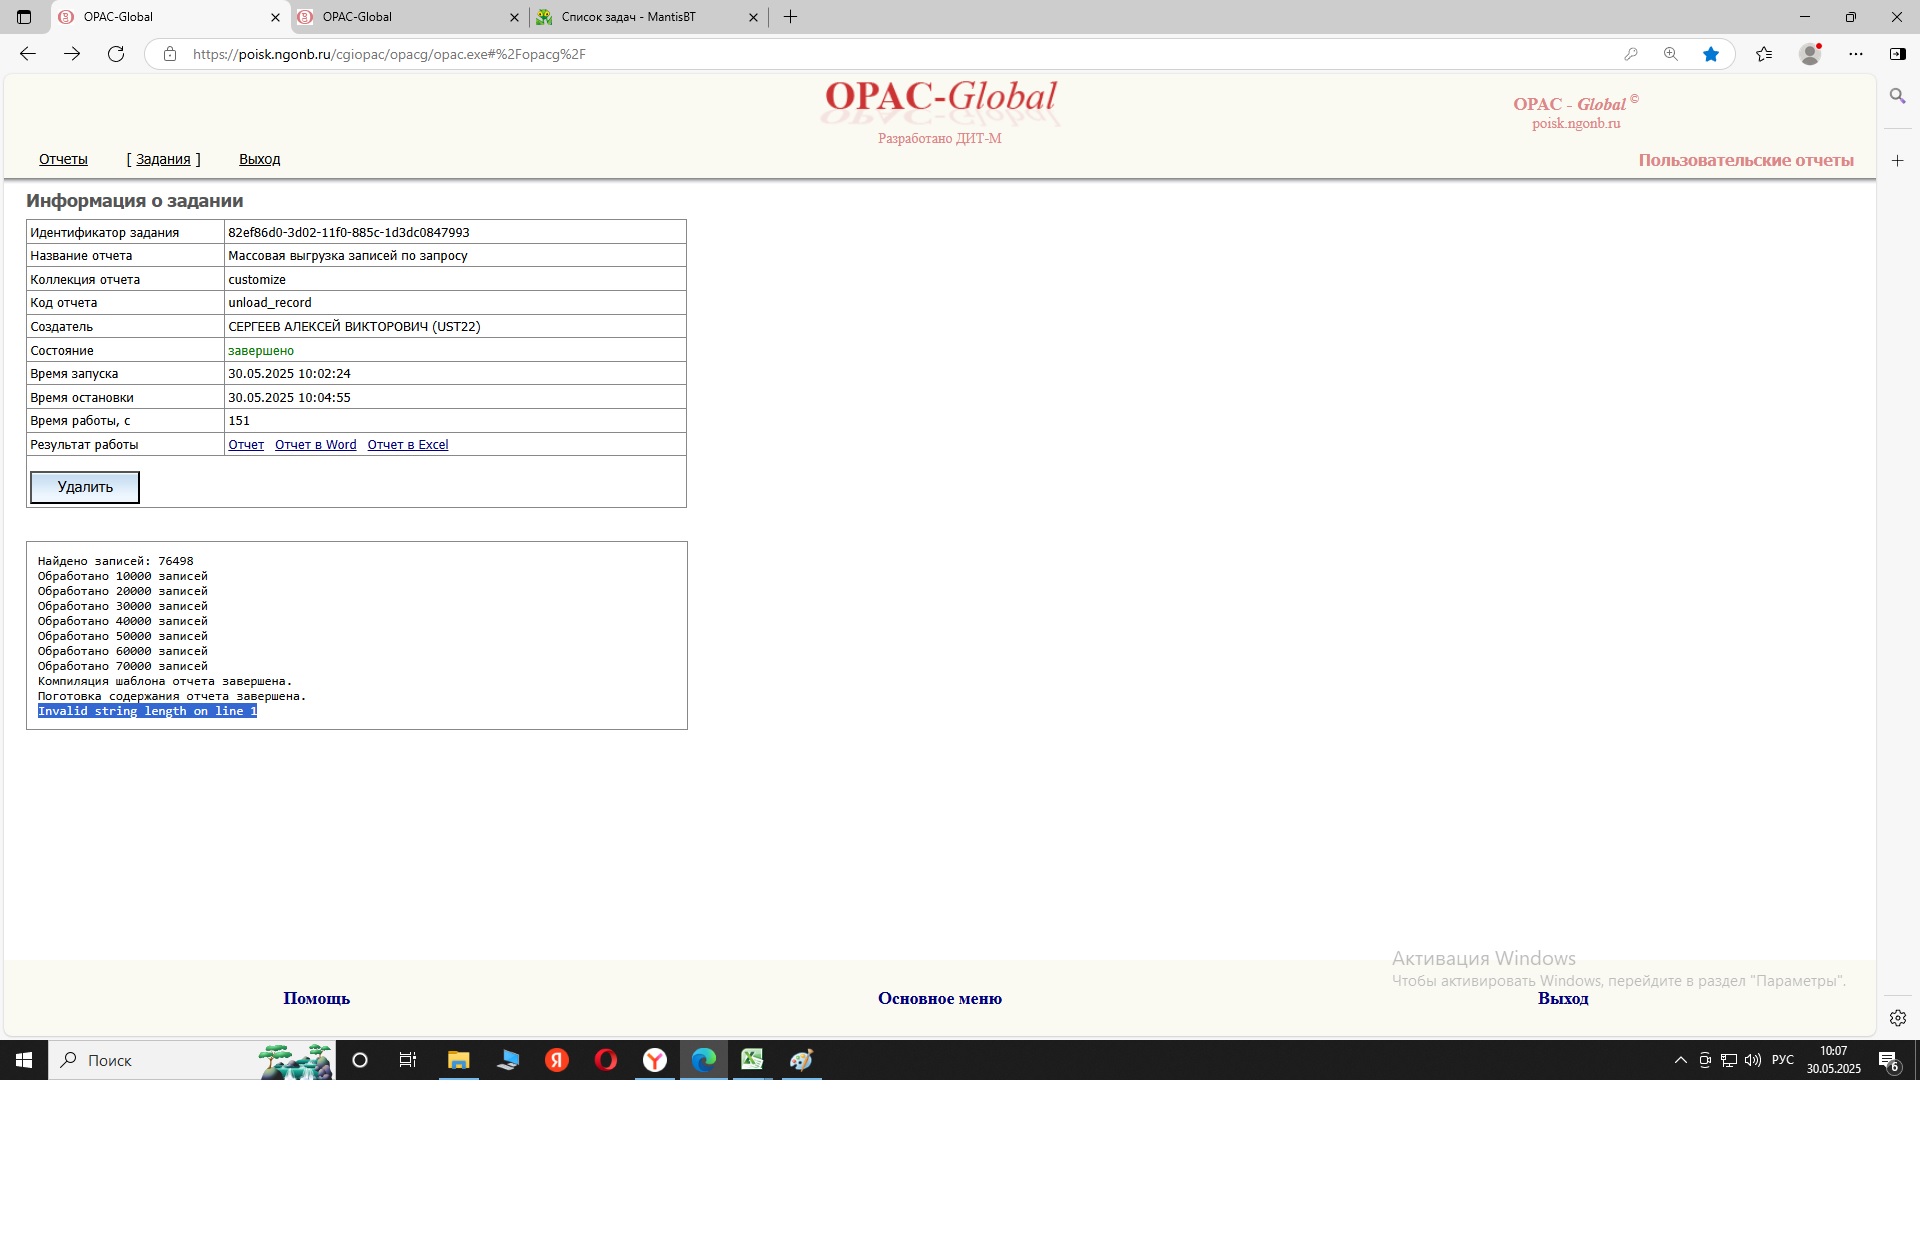Screen dimensions: 1920x1238
Task: Open the saved passwords key icon
Action: click(1631, 54)
